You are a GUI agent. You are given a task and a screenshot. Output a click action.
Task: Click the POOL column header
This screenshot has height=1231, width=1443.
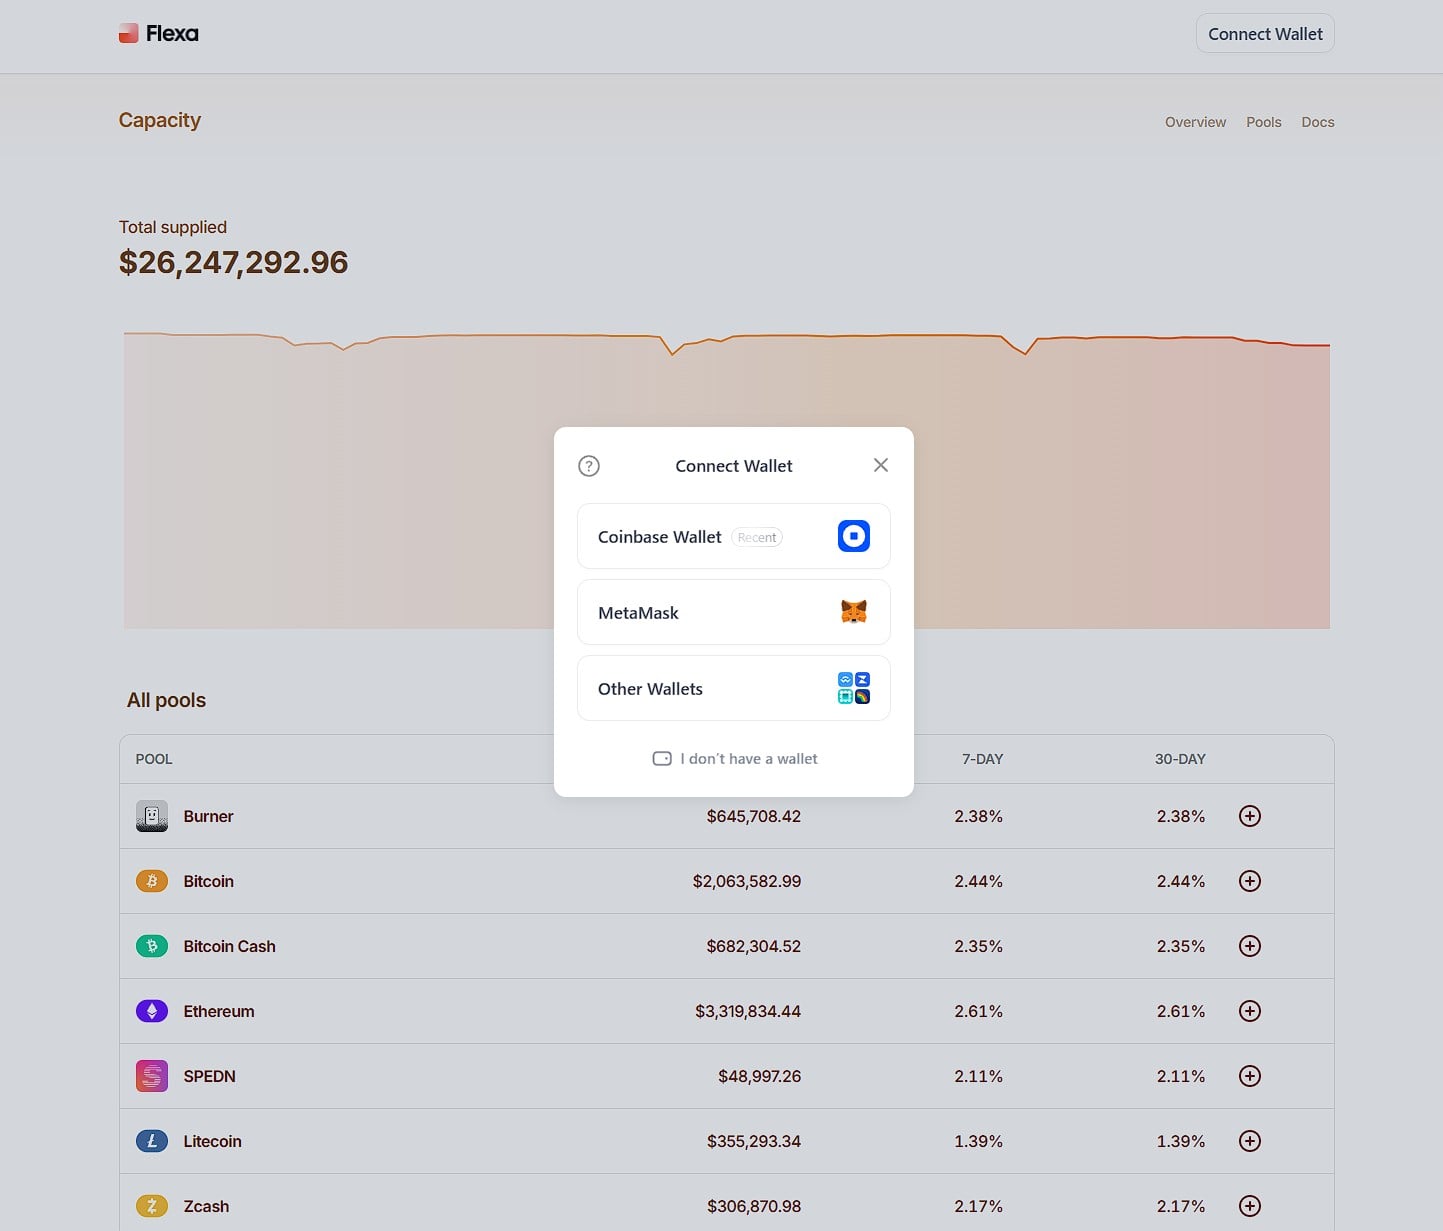[154, 759]
